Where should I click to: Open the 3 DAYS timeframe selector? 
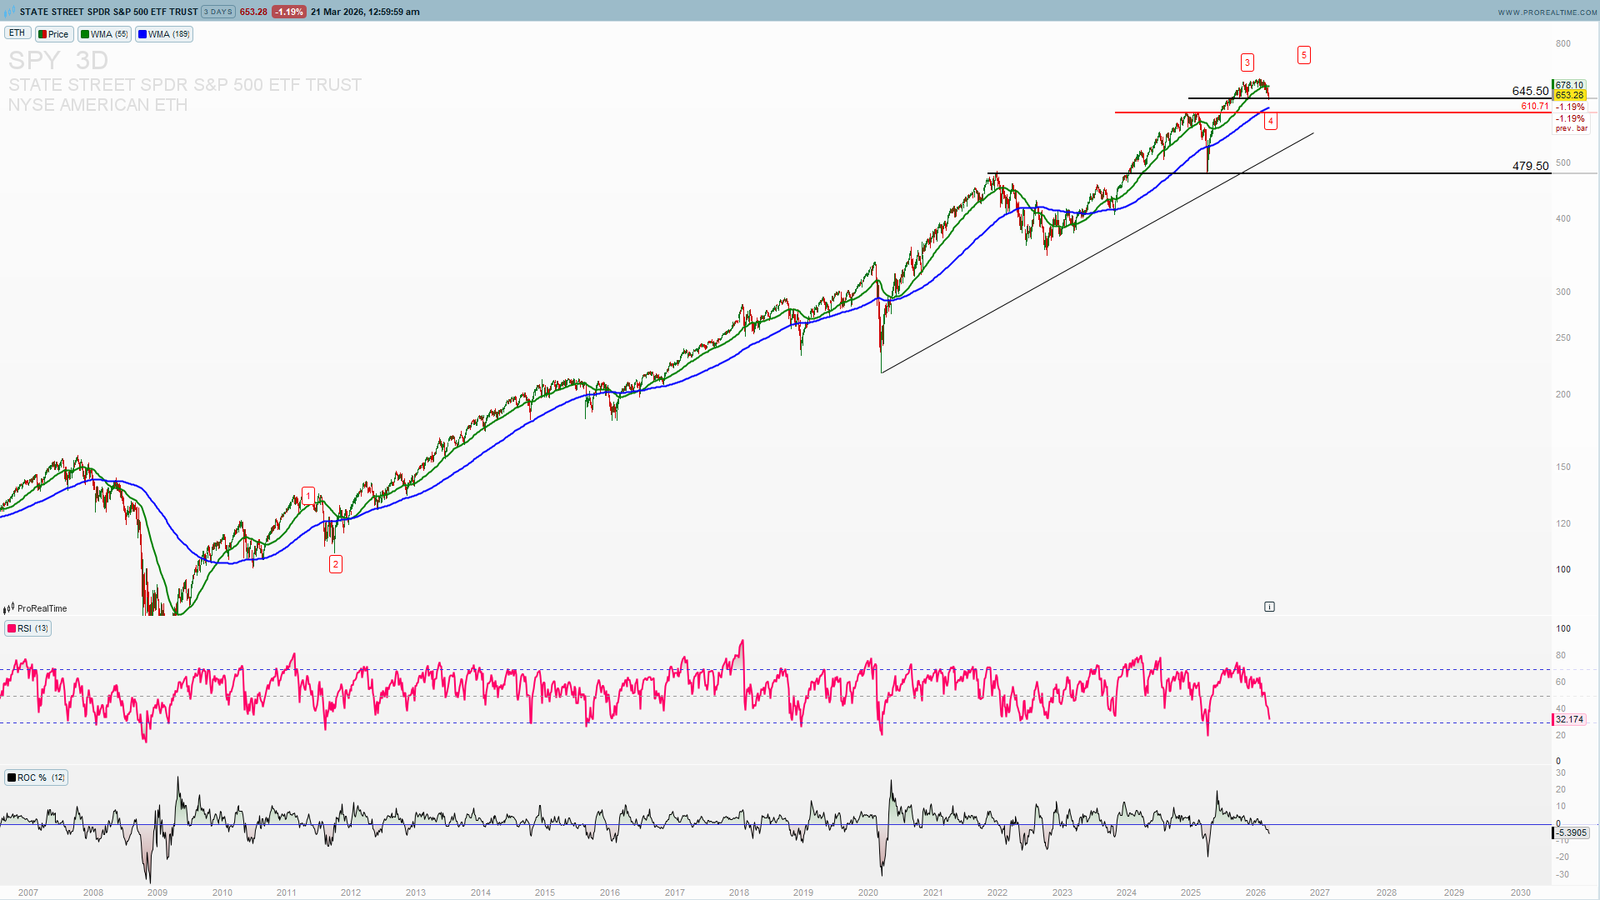pos(218,12)
